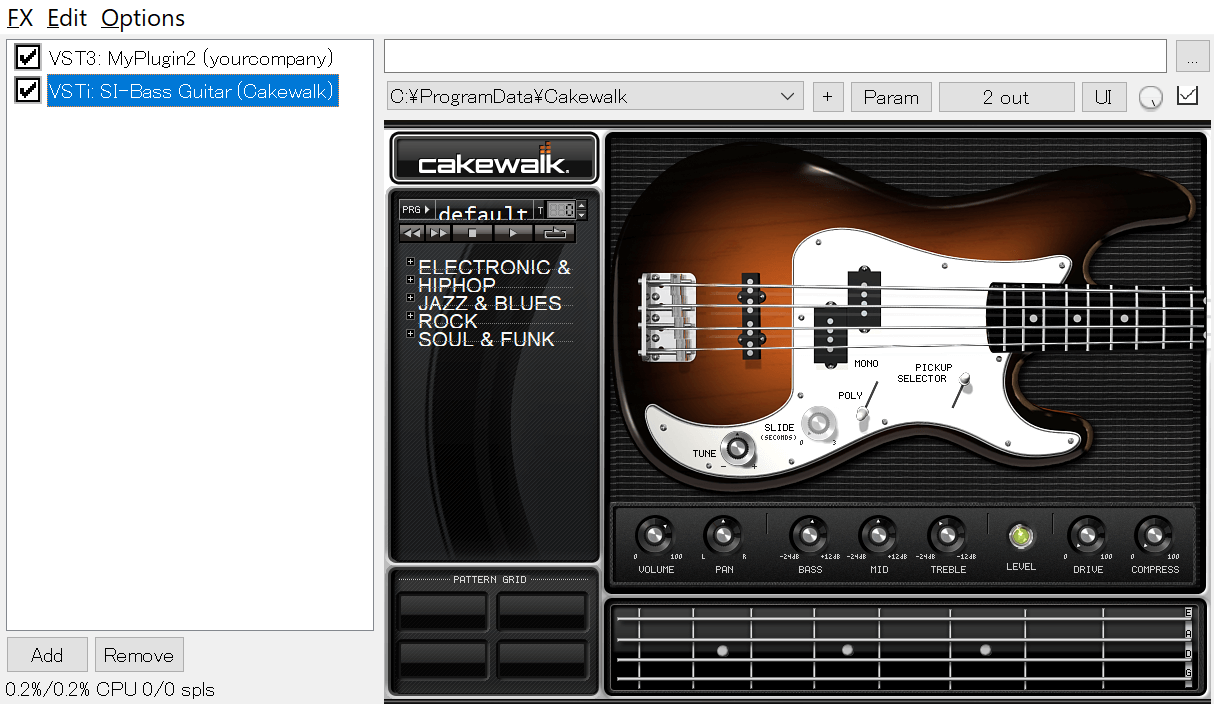Click the TREBLE EQ knob
Viewport: 1214px width, 704px height.
[x=946, y=535]
